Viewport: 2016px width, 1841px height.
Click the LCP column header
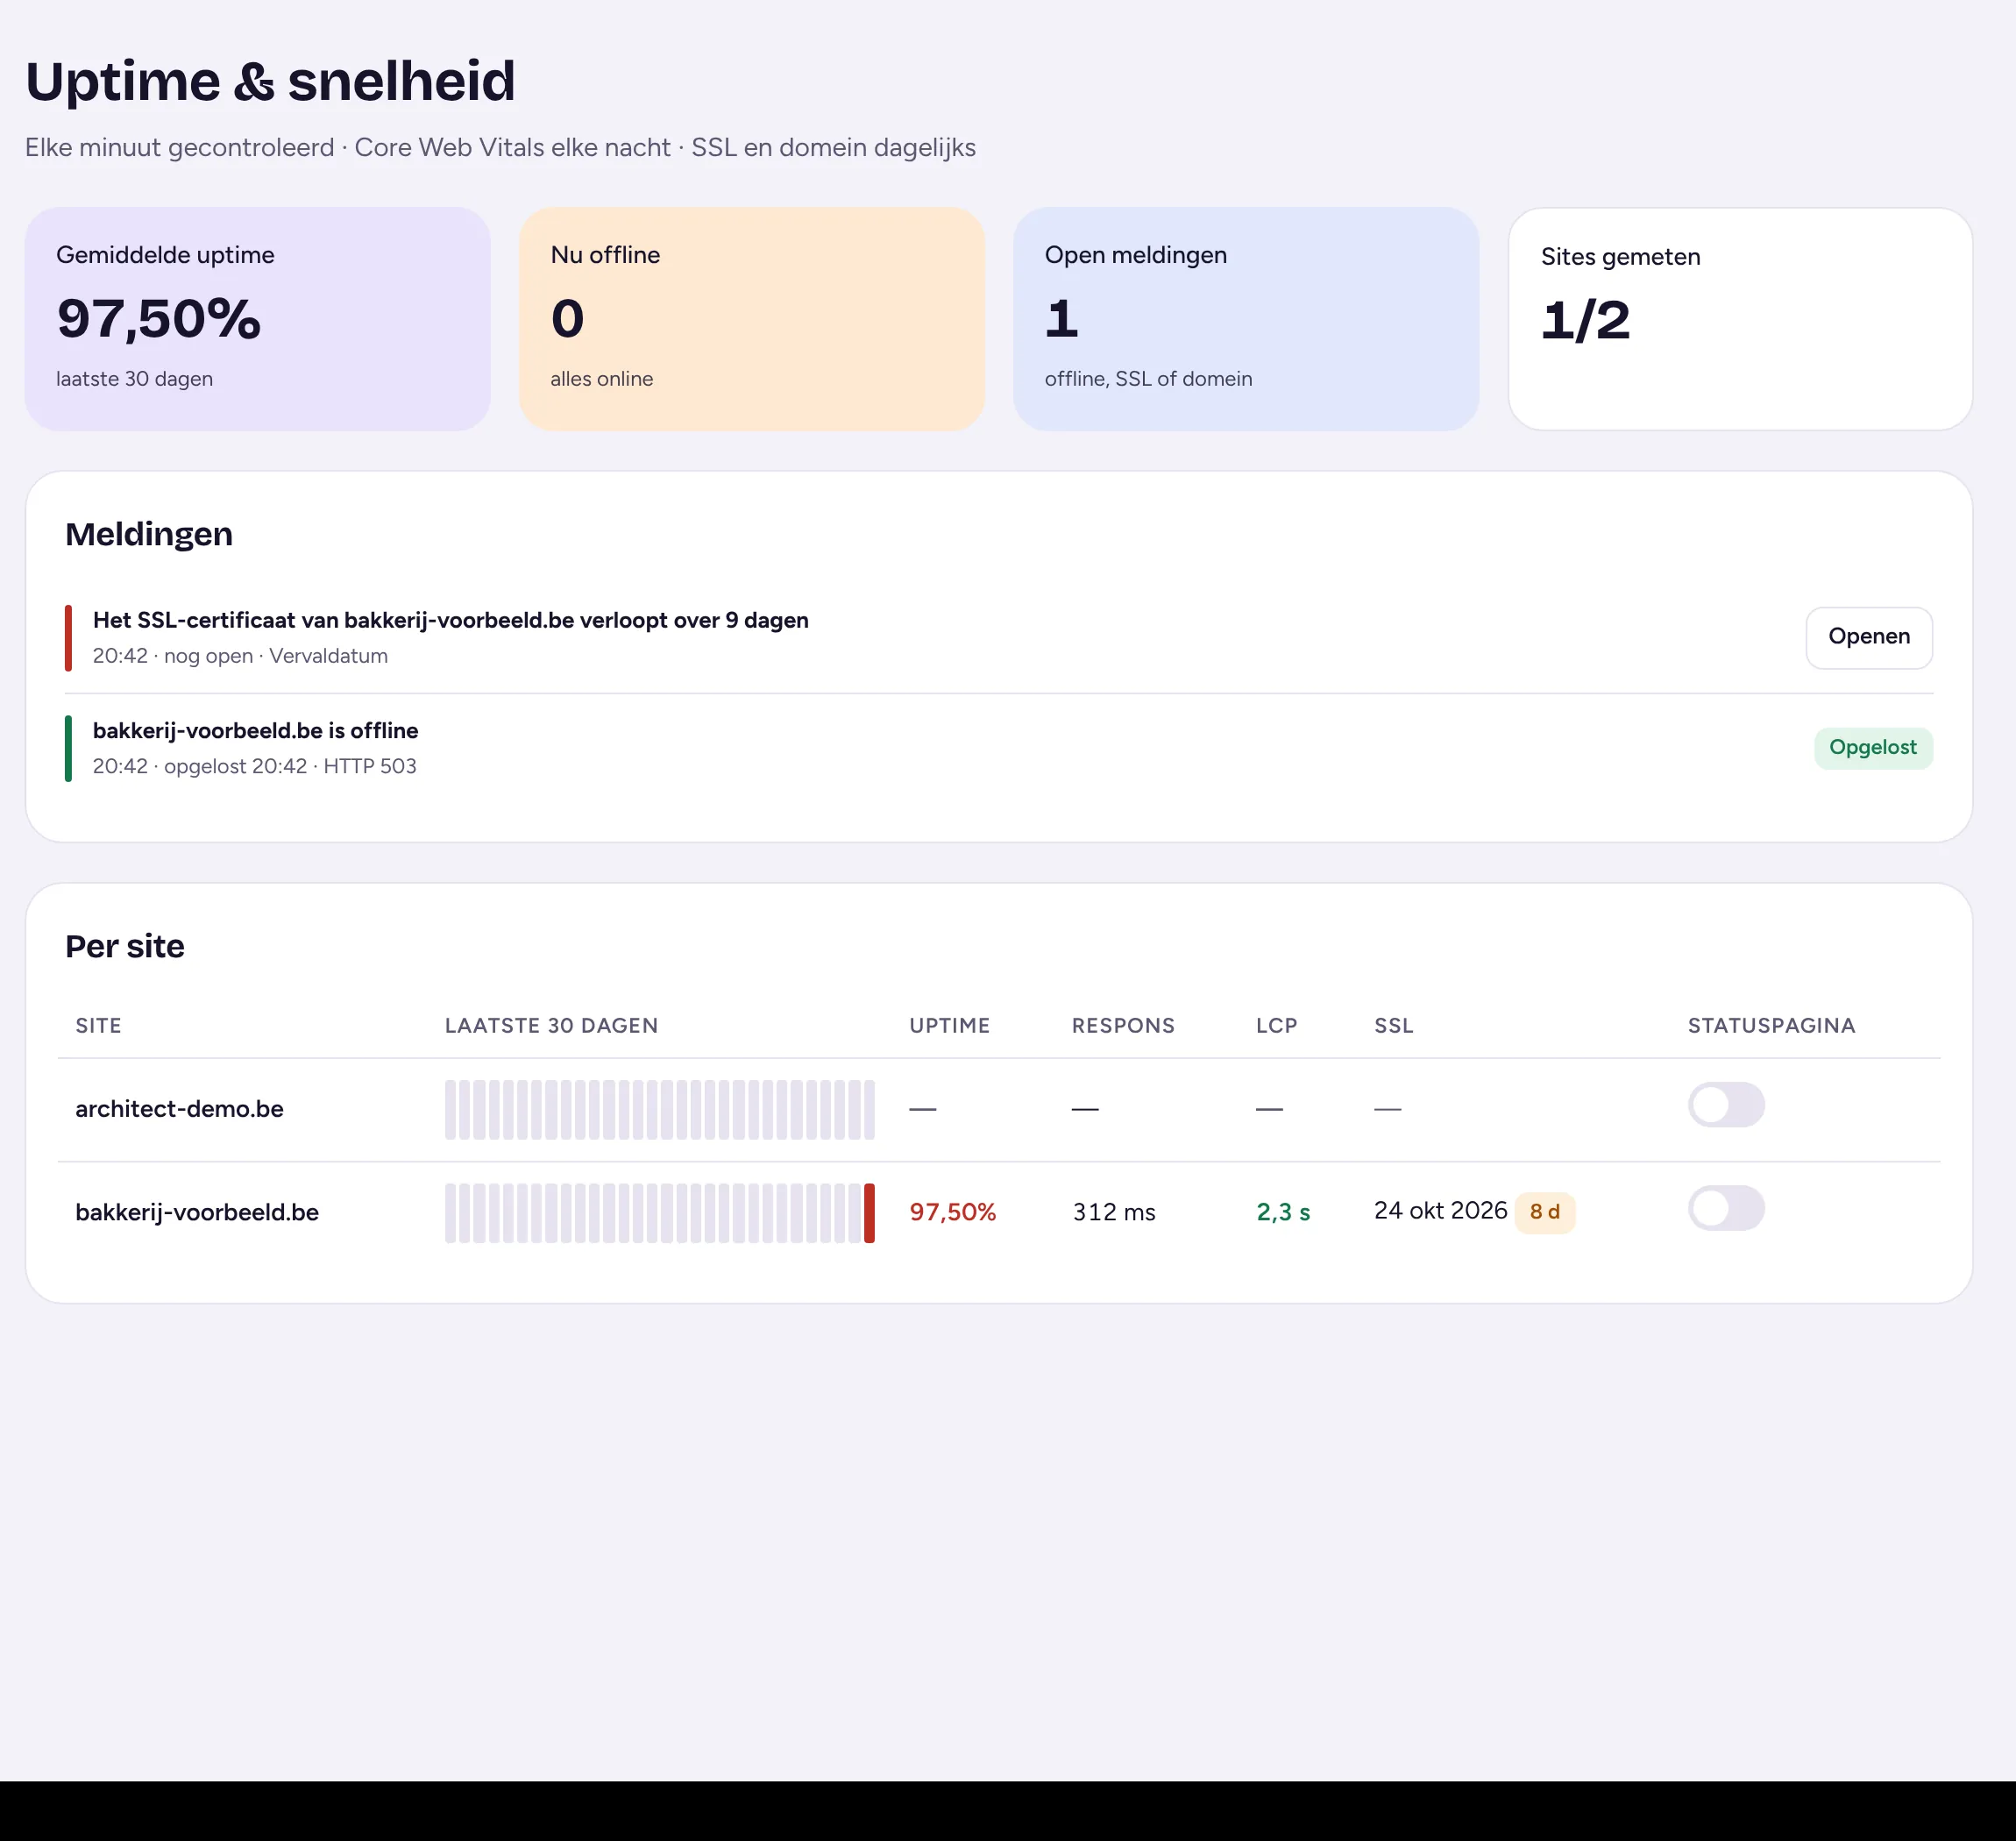(x=1276, y=1025)
